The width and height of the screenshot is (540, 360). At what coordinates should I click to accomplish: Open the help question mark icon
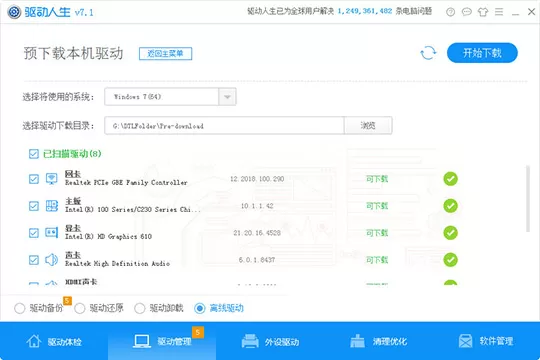point(450,12)
